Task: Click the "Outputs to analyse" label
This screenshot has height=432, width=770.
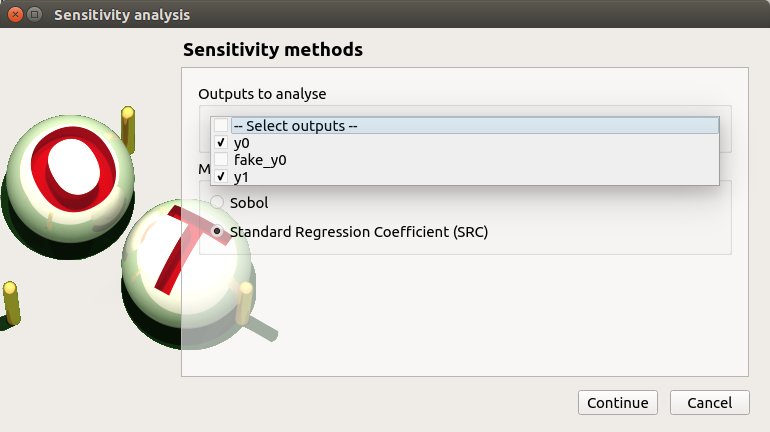Action: (262, 94)
